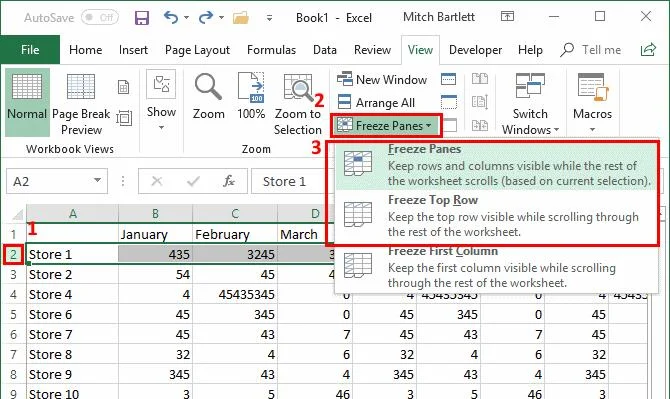Open the Help tab
This screenshot has width=670, height=399.
pyautogui.click(x=530, y=50)
